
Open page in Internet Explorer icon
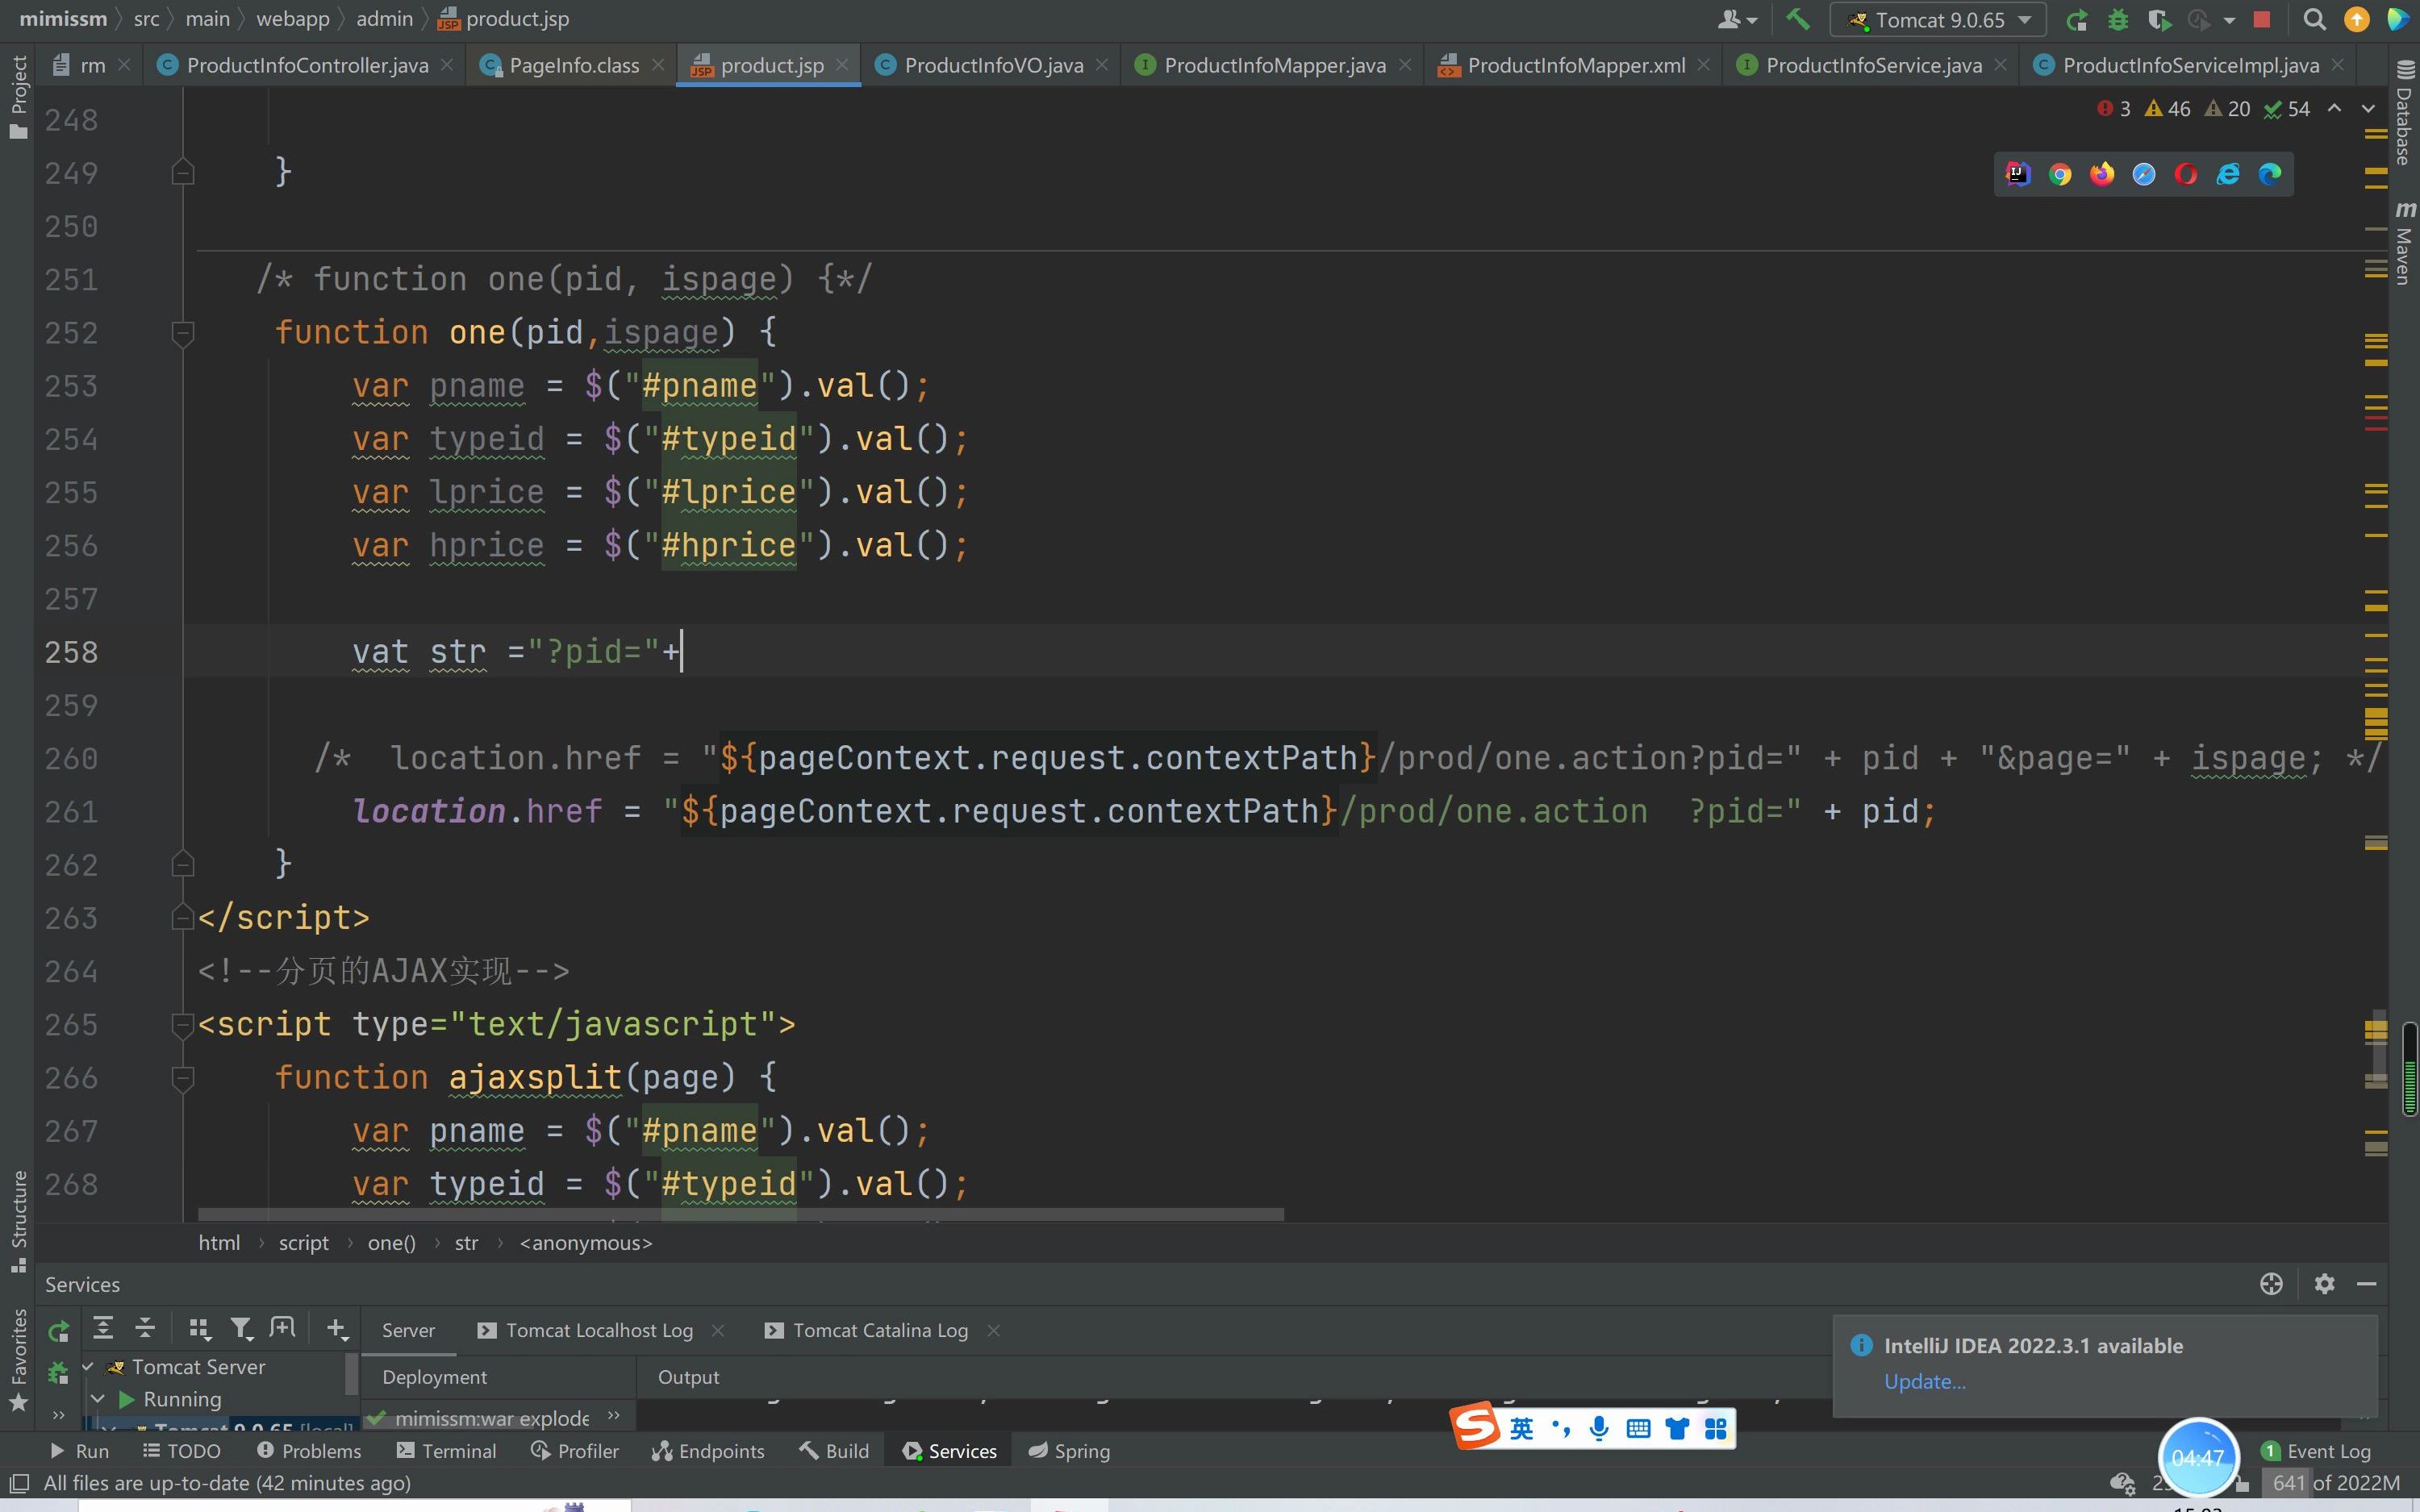(2228, 174)
